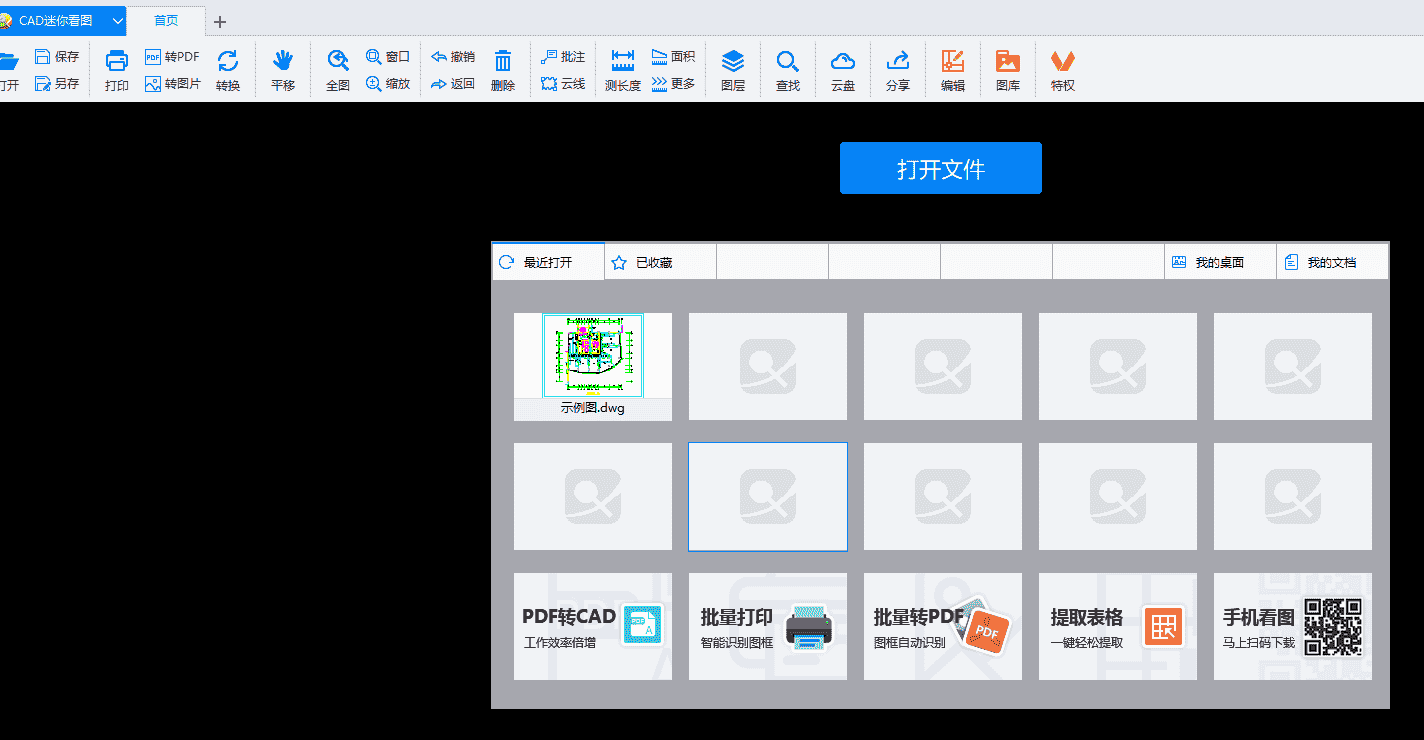The height and width of the screenshot is (740, 1424).
Task: Switch to the 已收藏 favorites tab
Action: coord(660,261)
